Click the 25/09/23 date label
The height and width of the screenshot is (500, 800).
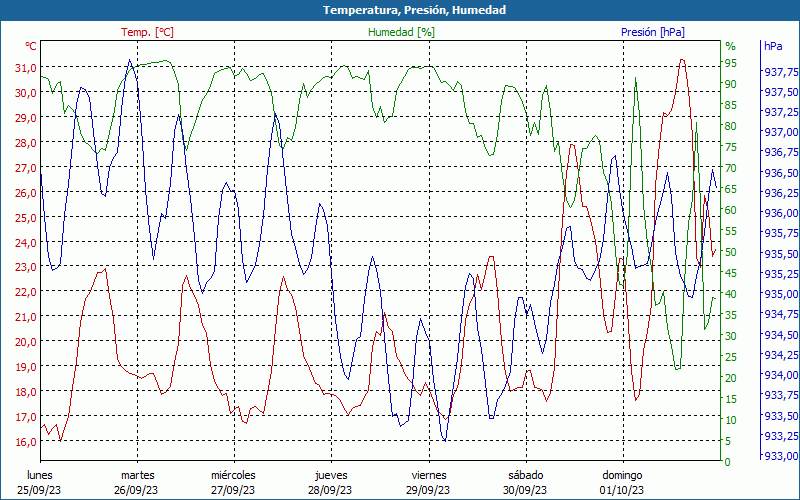(x=39, y=490)
